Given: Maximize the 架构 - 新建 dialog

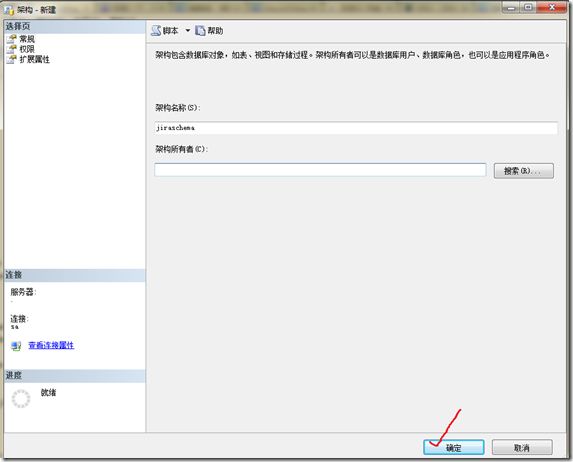Looking at the screenshot, I should pos(528,7).
